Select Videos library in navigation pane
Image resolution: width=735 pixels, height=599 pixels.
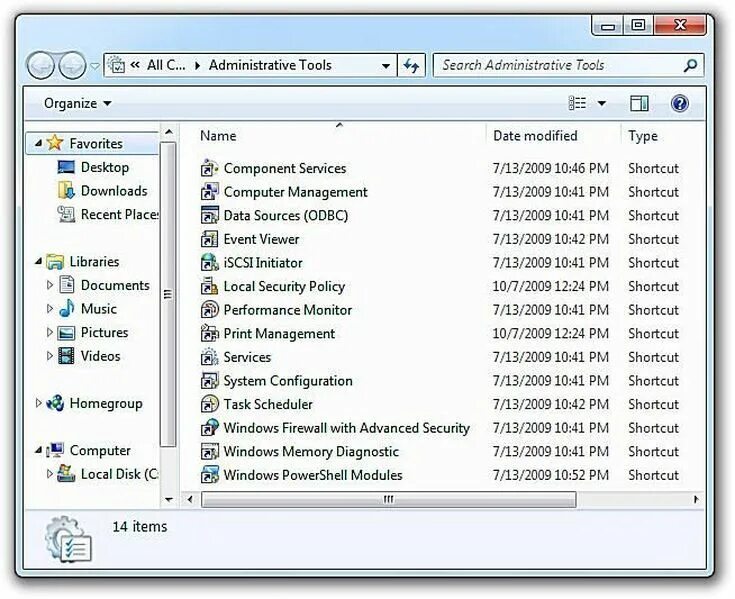coord(100,356)
